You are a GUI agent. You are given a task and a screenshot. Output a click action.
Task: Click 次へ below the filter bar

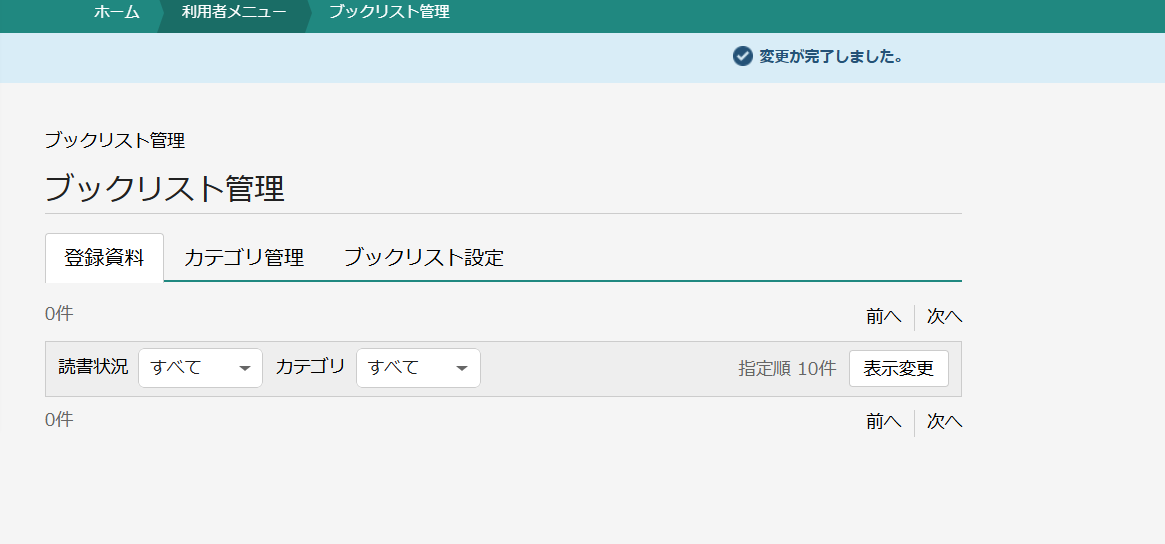944,422
